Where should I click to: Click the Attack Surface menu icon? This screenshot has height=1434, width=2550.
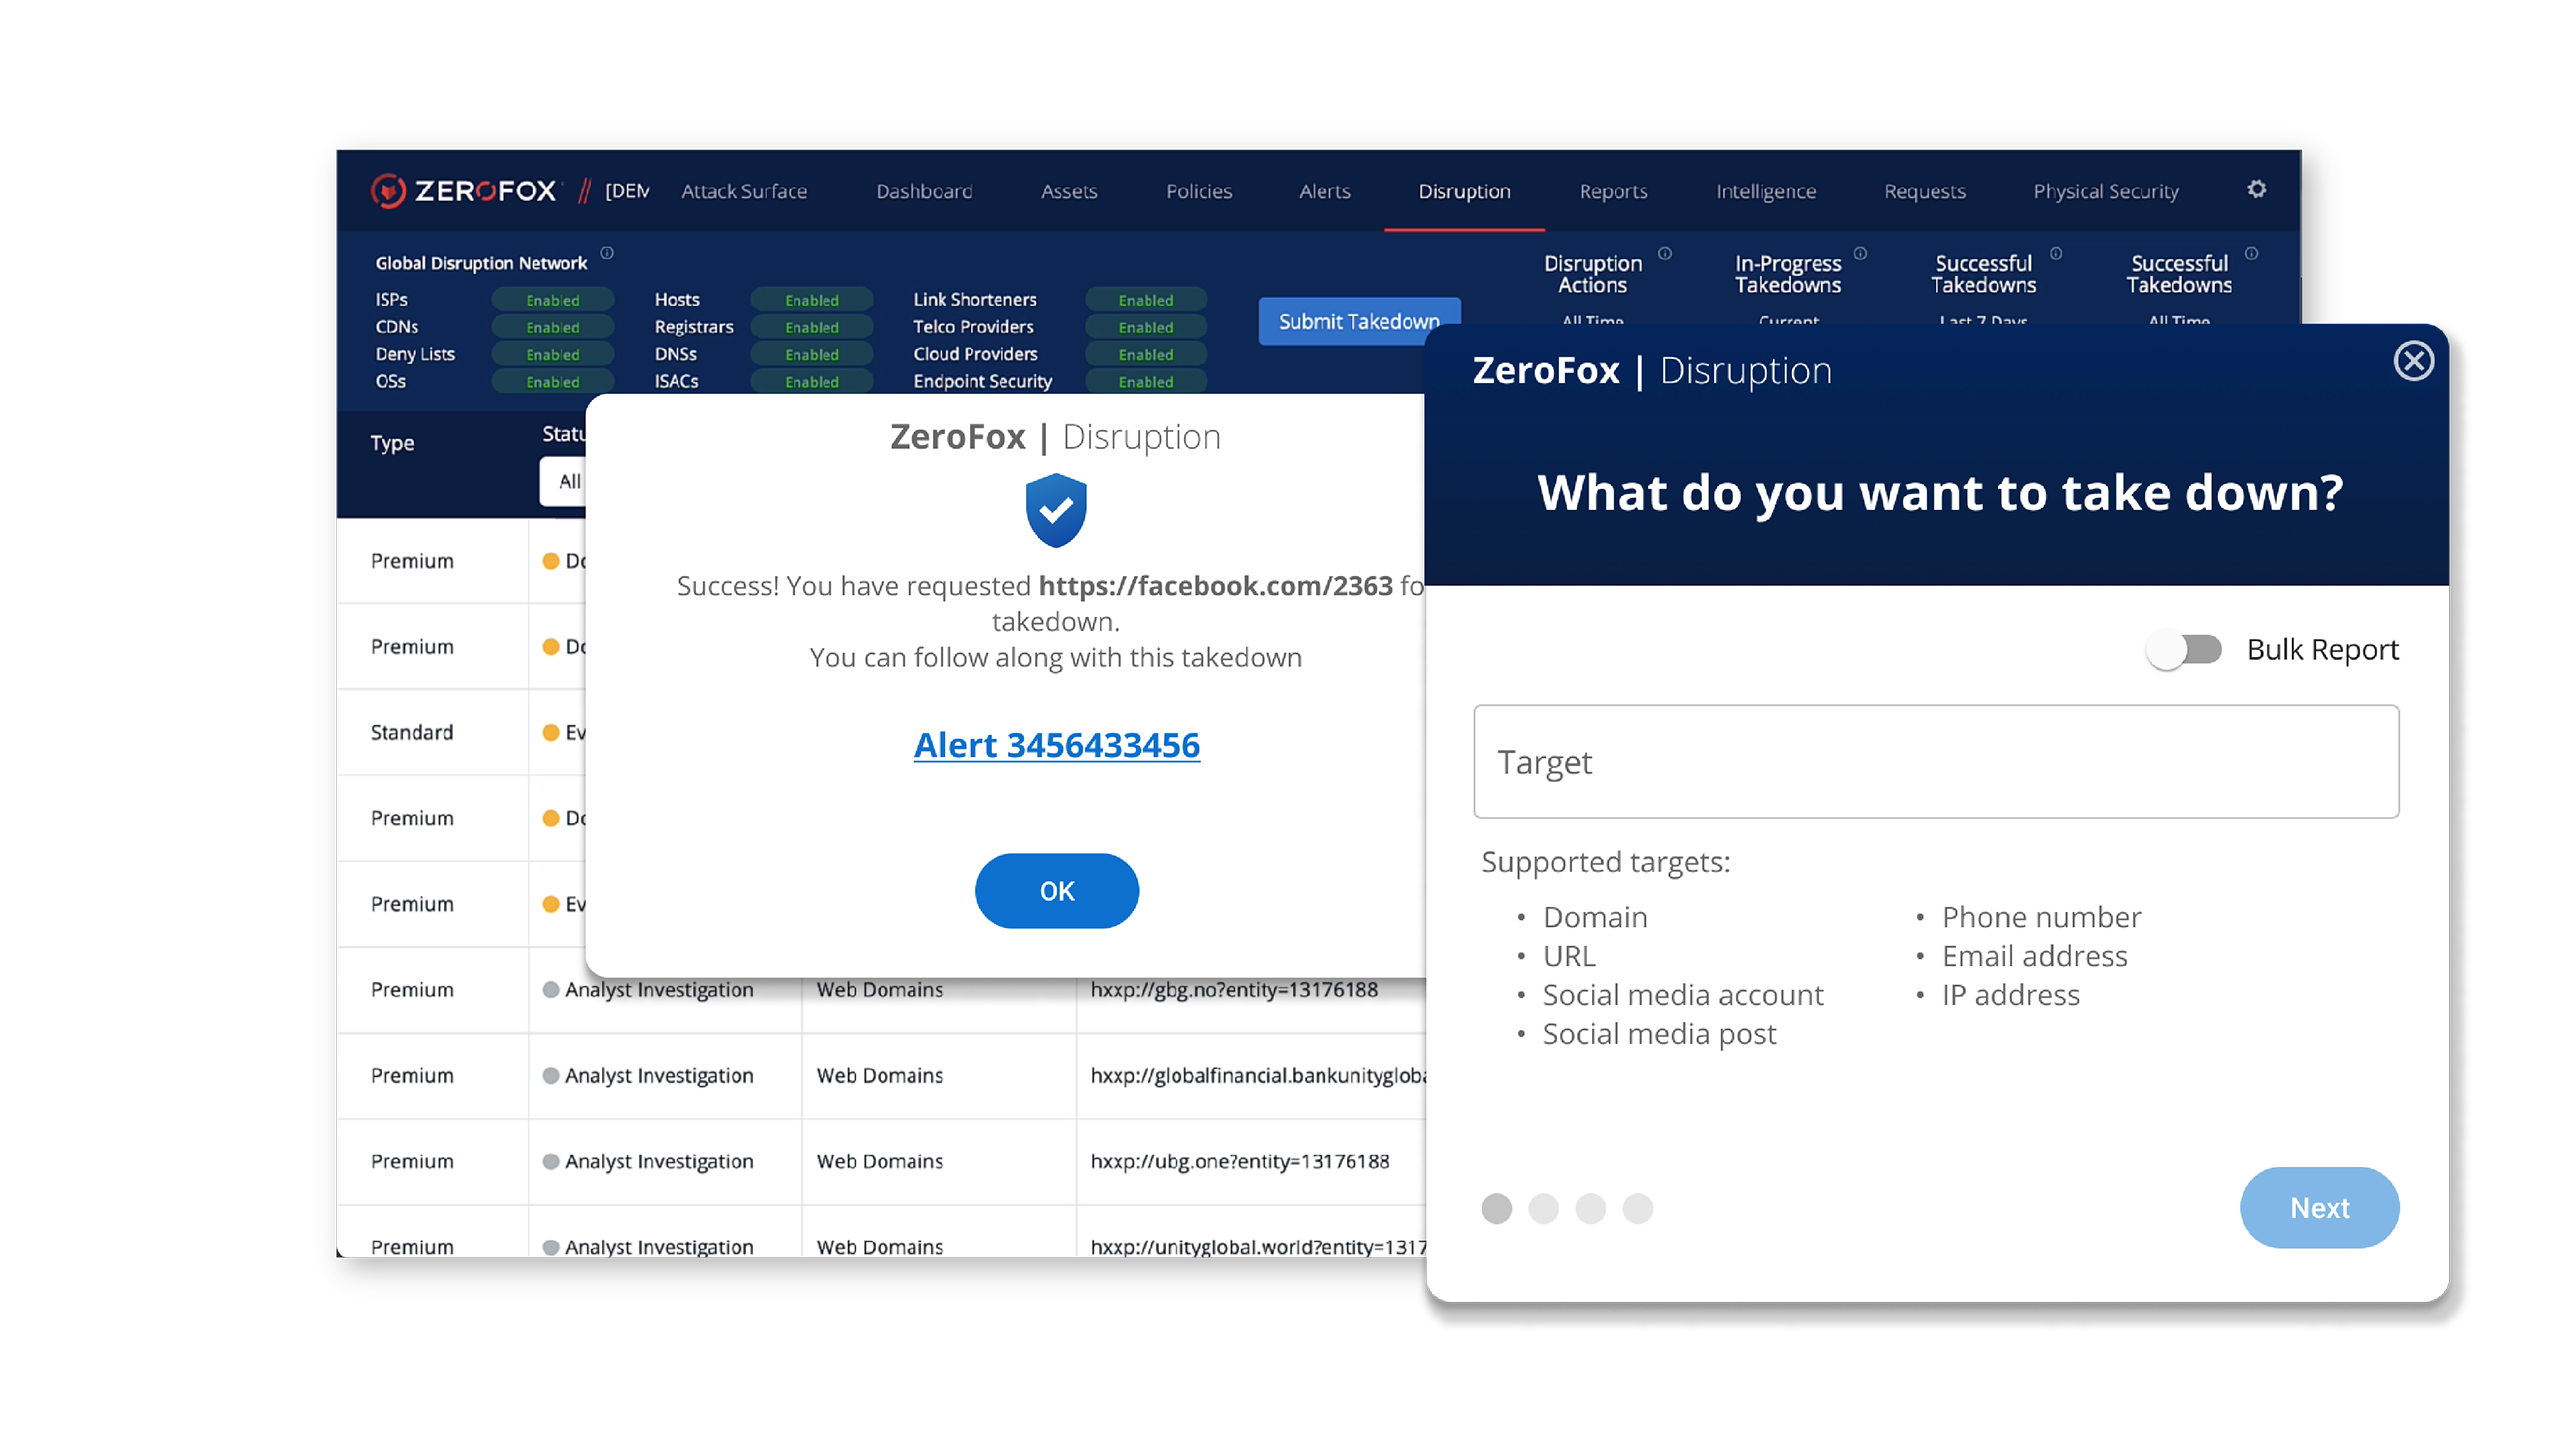[x=743, y=189]
